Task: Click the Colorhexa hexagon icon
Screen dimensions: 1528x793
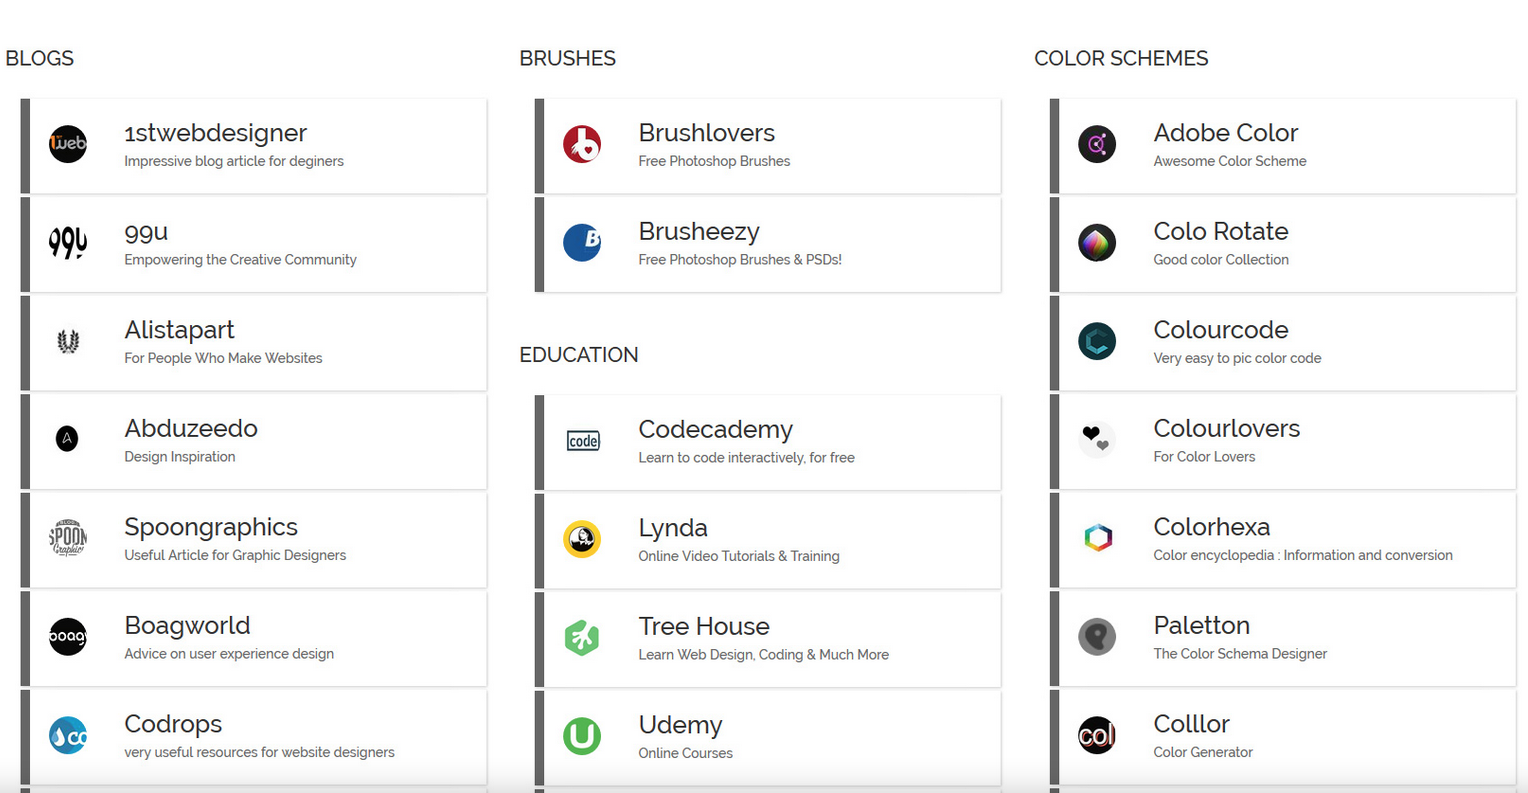Action: (x=1098, y=538)
